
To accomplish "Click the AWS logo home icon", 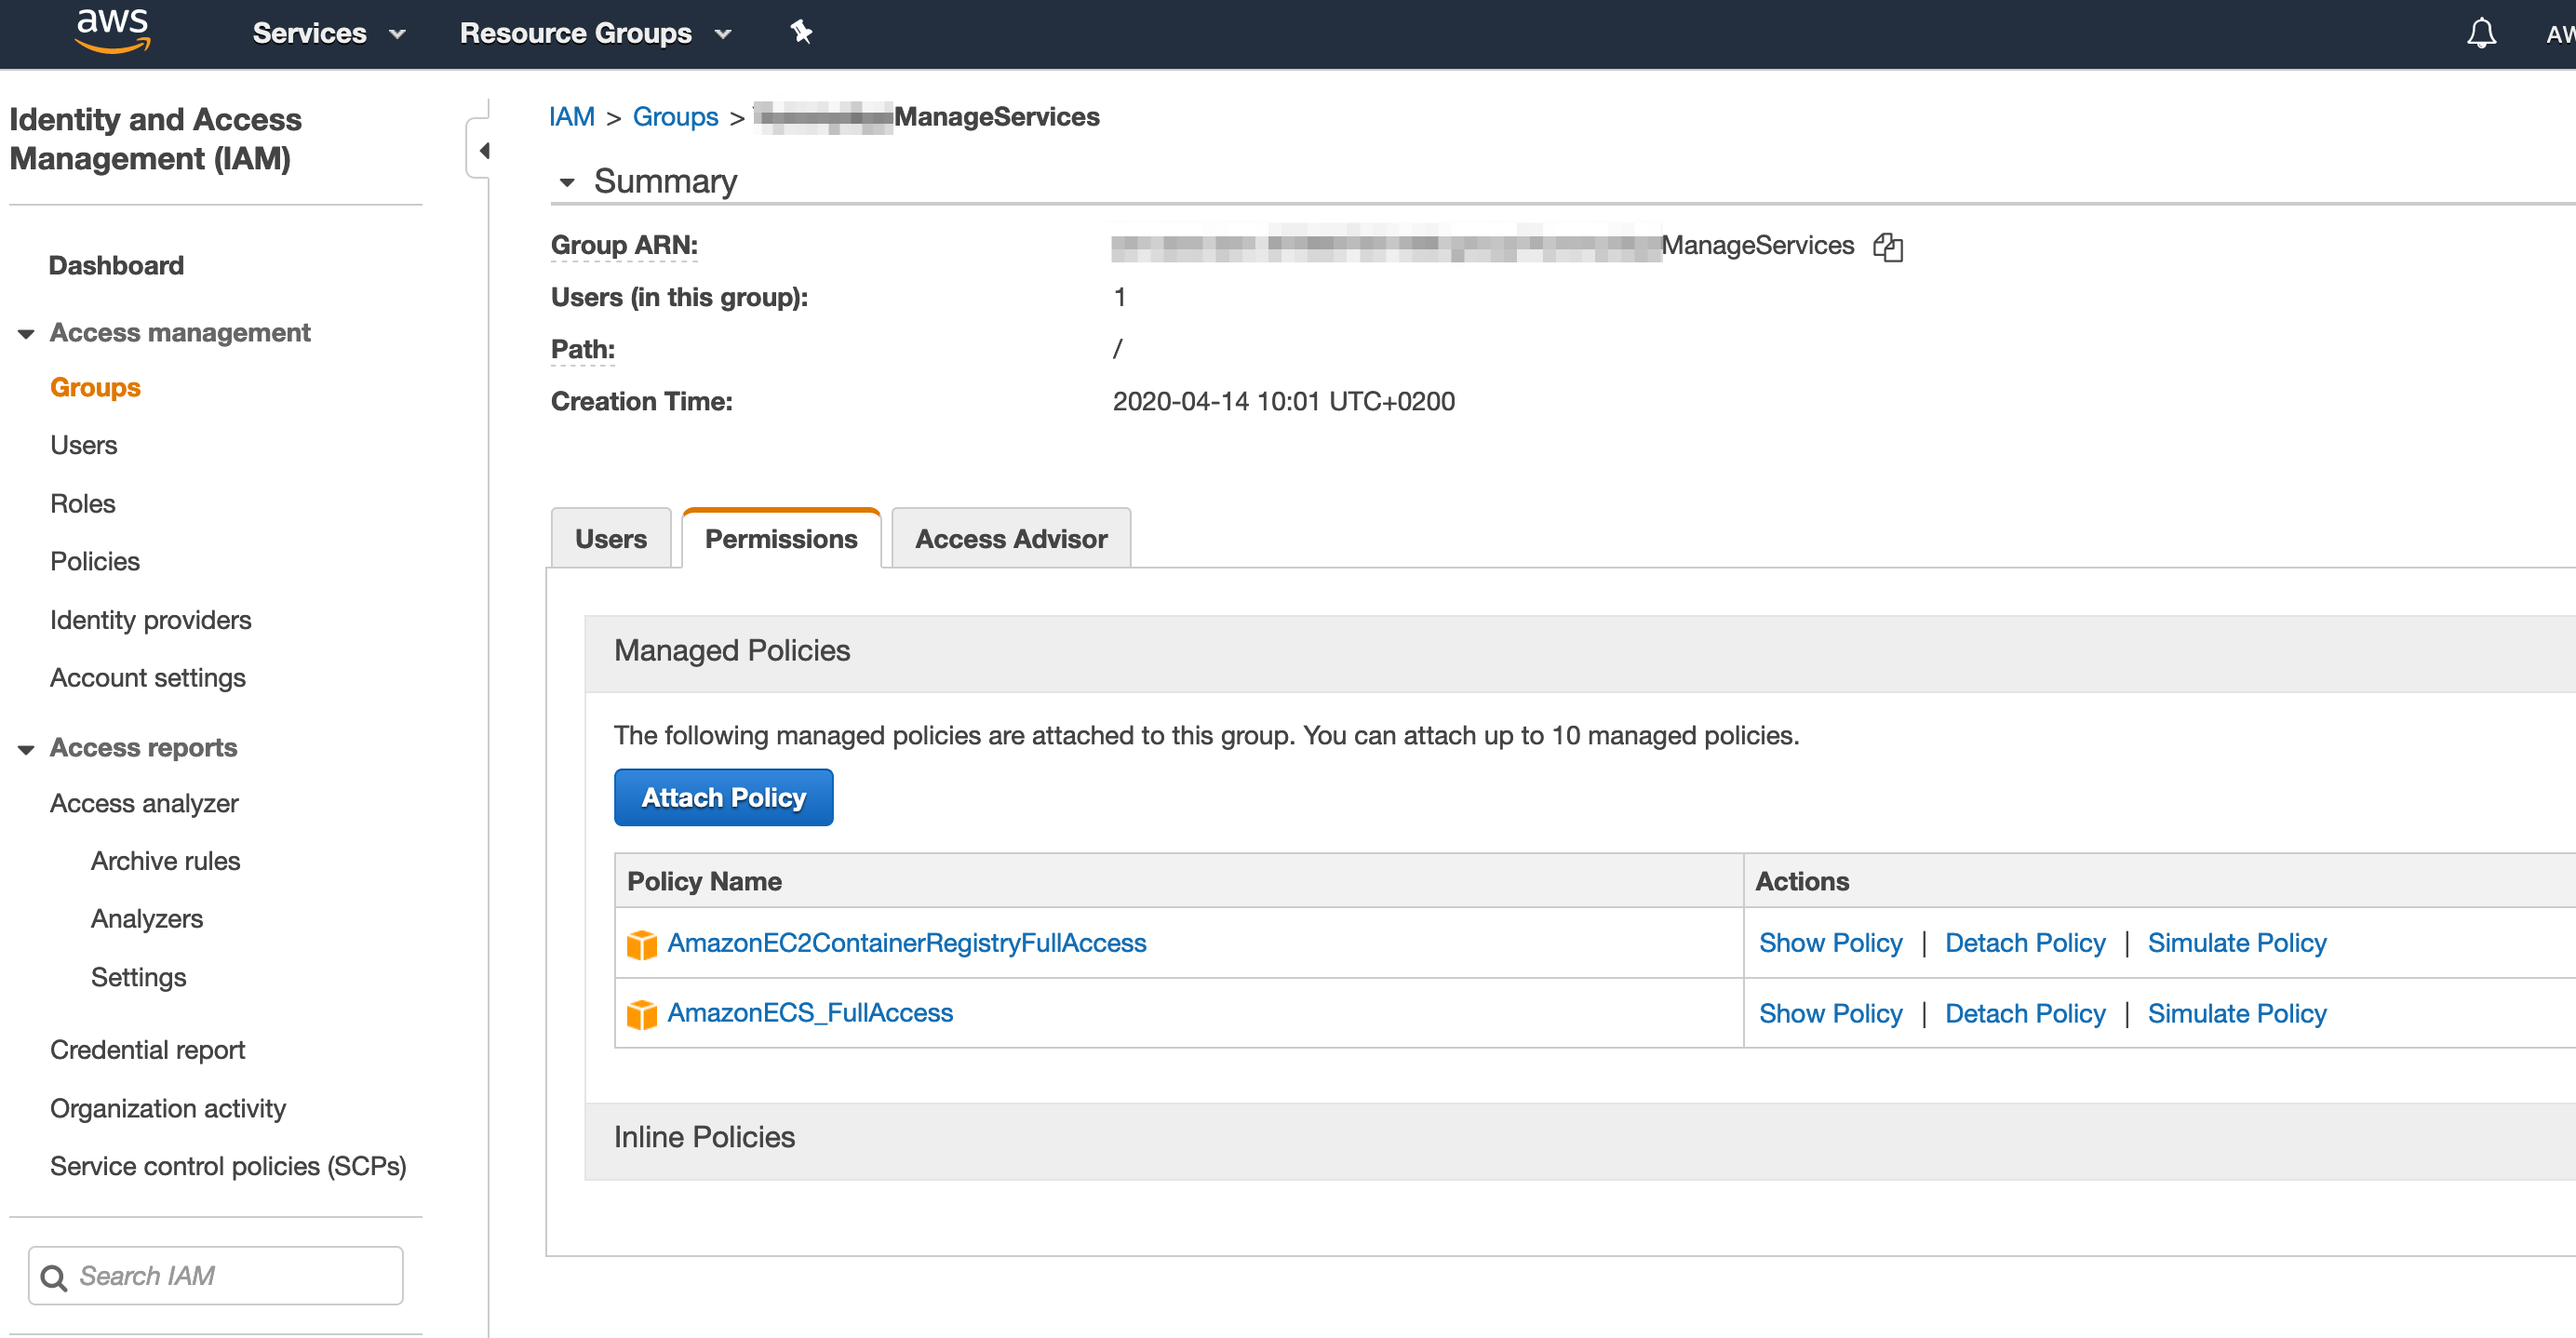I will pos(112,30).
